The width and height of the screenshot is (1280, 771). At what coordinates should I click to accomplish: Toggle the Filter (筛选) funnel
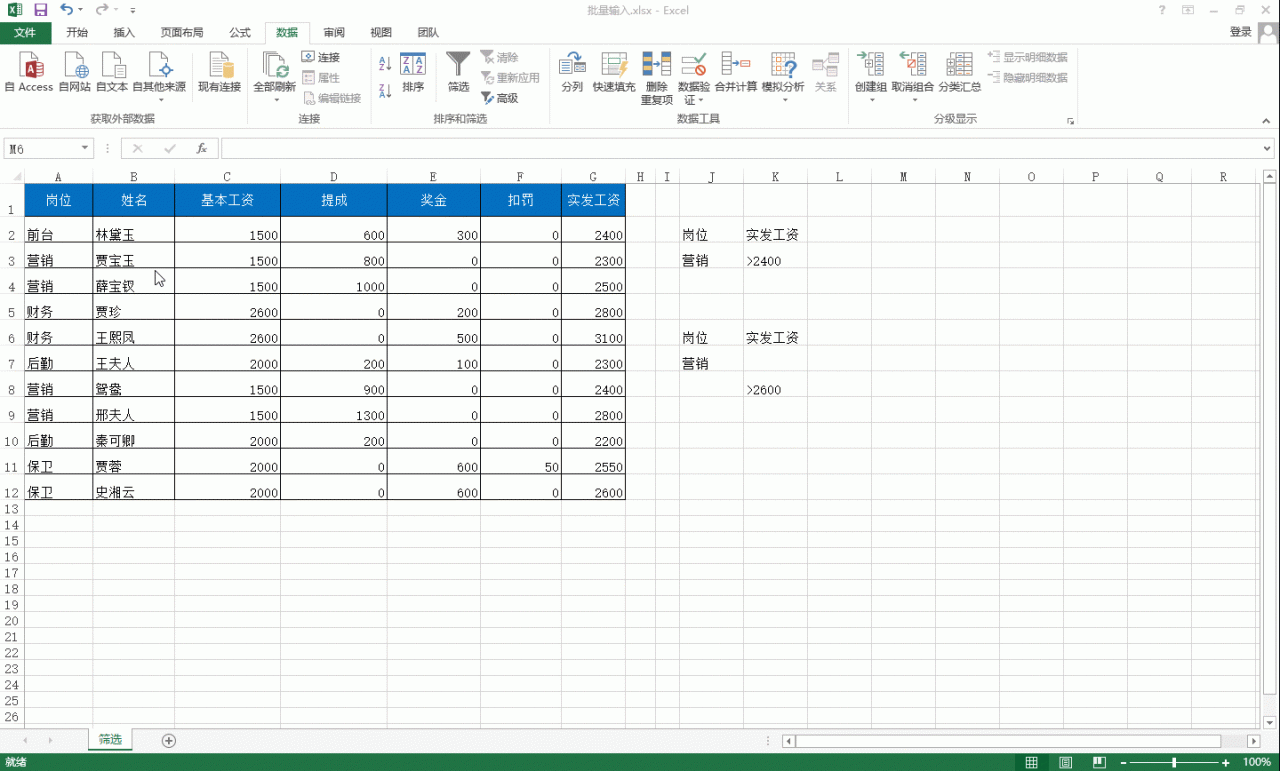(x=458, y=73)
